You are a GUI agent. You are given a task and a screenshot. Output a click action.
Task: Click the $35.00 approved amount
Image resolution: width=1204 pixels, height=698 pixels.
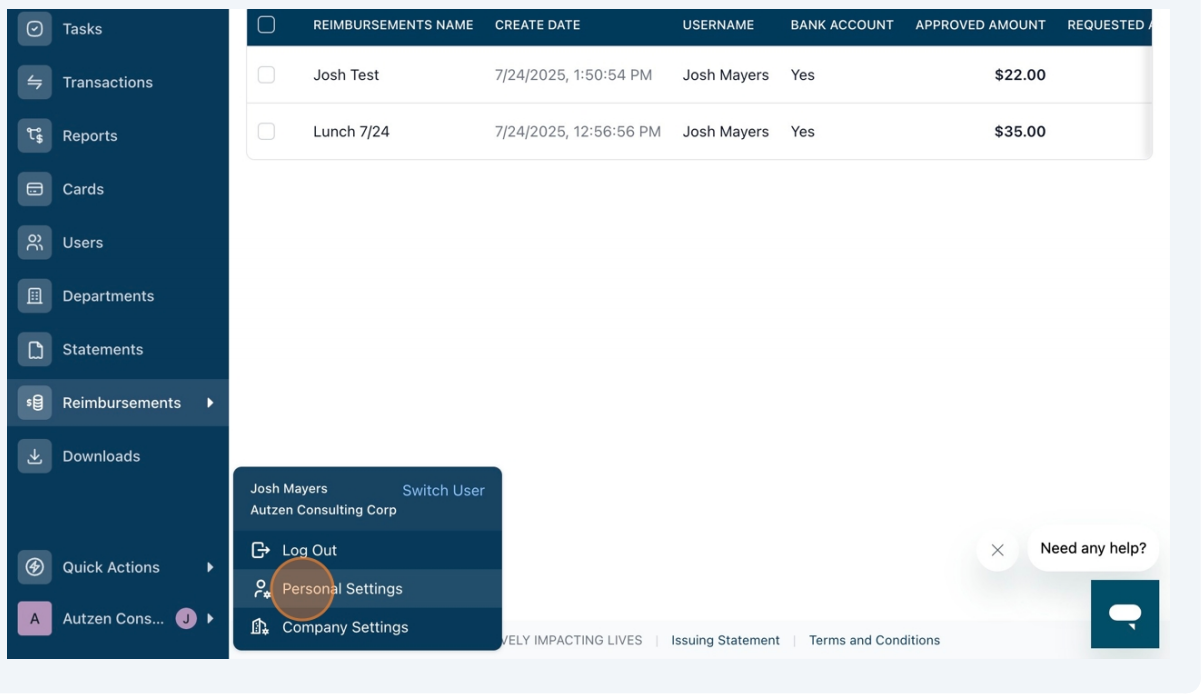[x=1020, y=132]
